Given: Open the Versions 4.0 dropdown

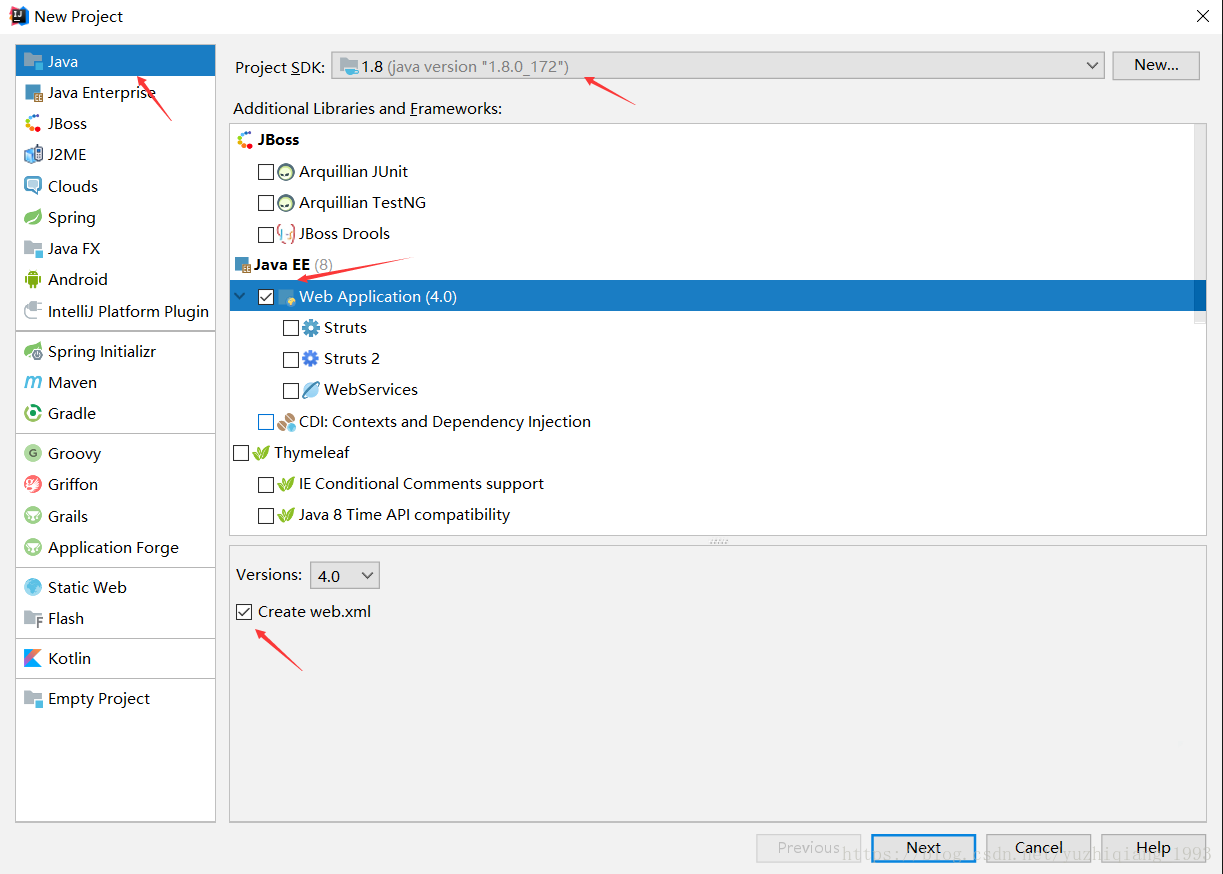Looking at the screenshot, I should [x=345, y=575].
